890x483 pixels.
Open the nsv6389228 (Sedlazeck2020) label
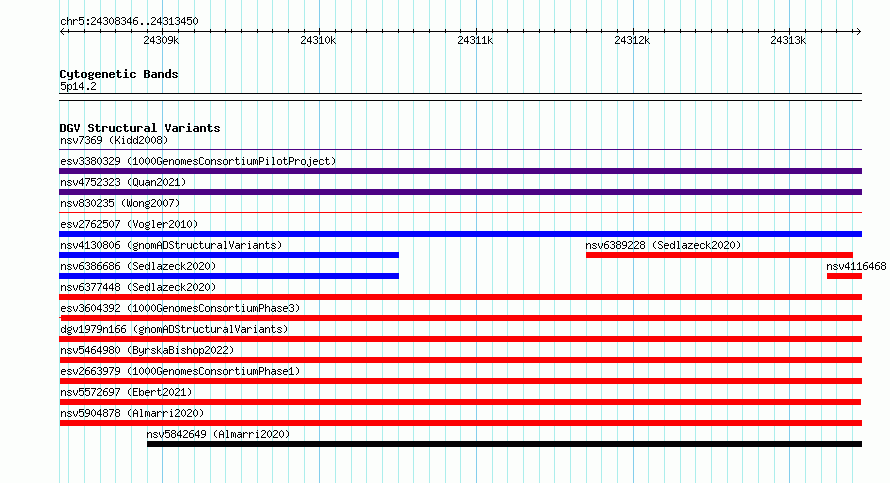click(664, 246)
